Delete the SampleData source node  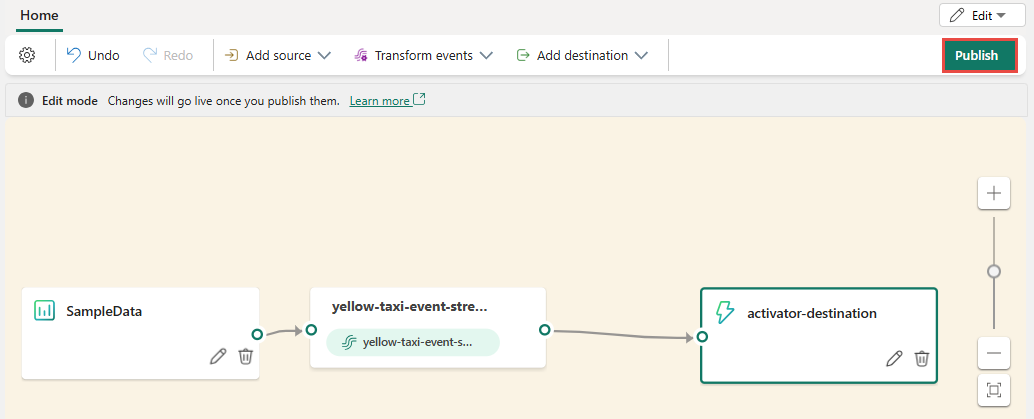pyautogui.click(x=246, y=356)
